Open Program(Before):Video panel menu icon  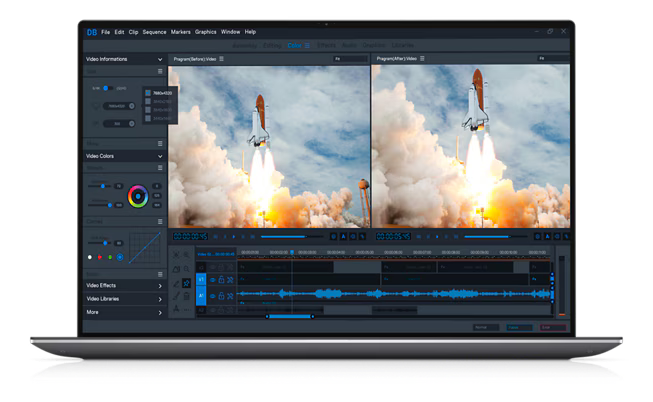point(222,59)
